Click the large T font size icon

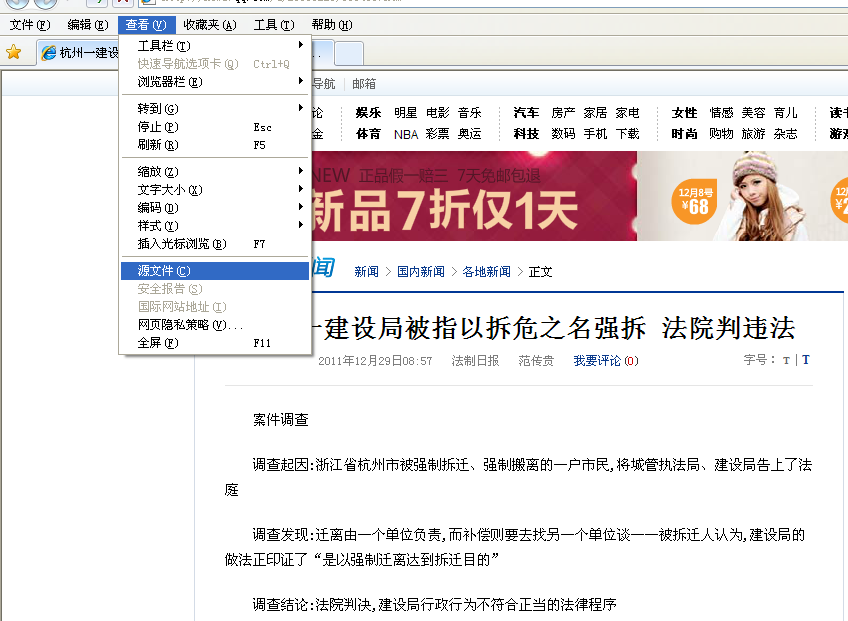click(806, 360)
